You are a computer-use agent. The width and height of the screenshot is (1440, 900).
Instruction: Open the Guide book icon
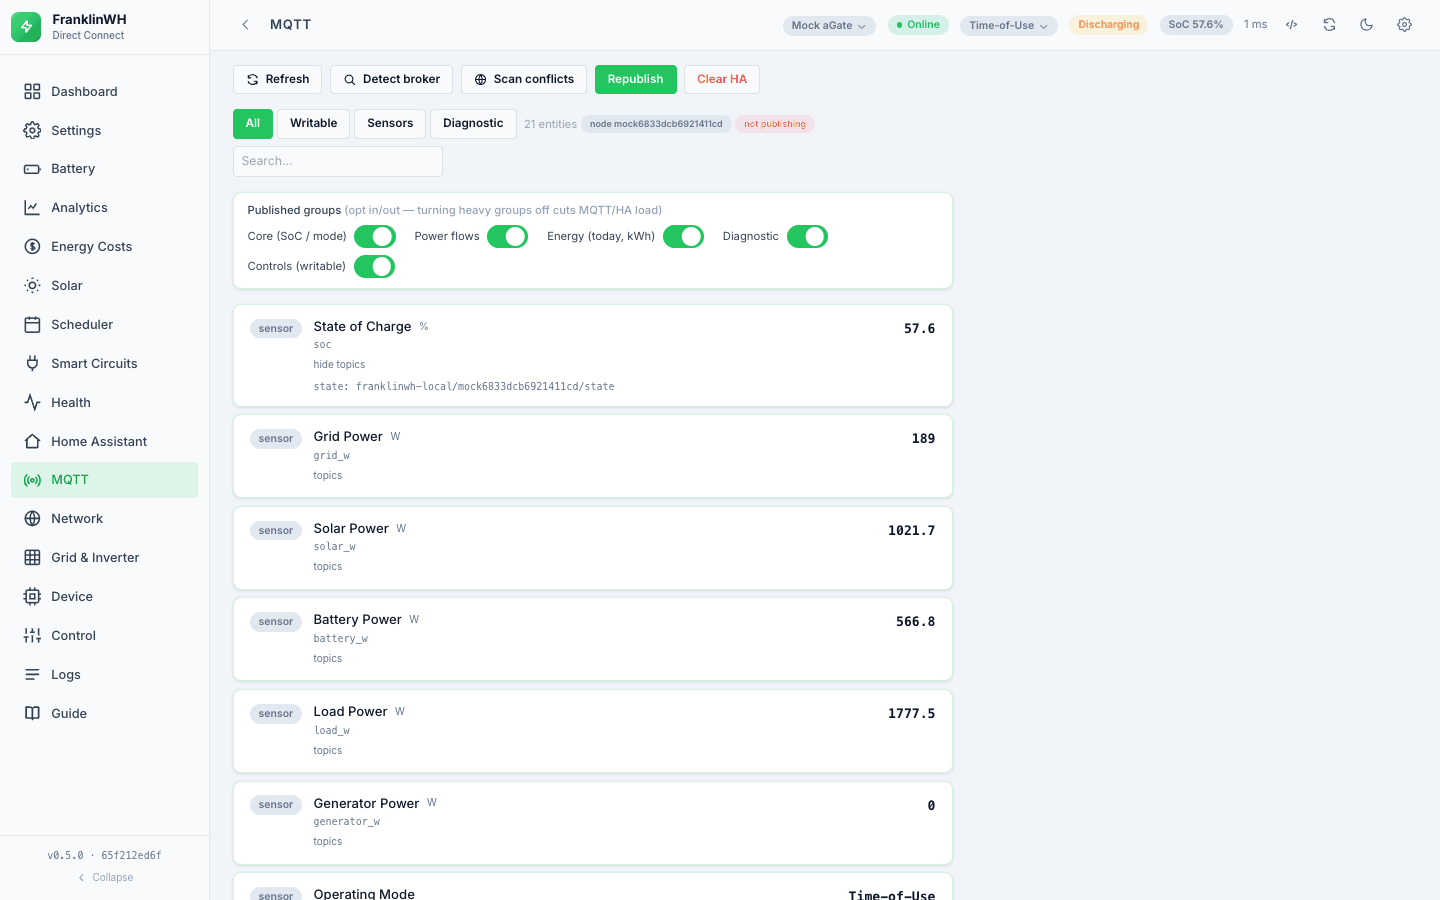click(x=32, y=714)
